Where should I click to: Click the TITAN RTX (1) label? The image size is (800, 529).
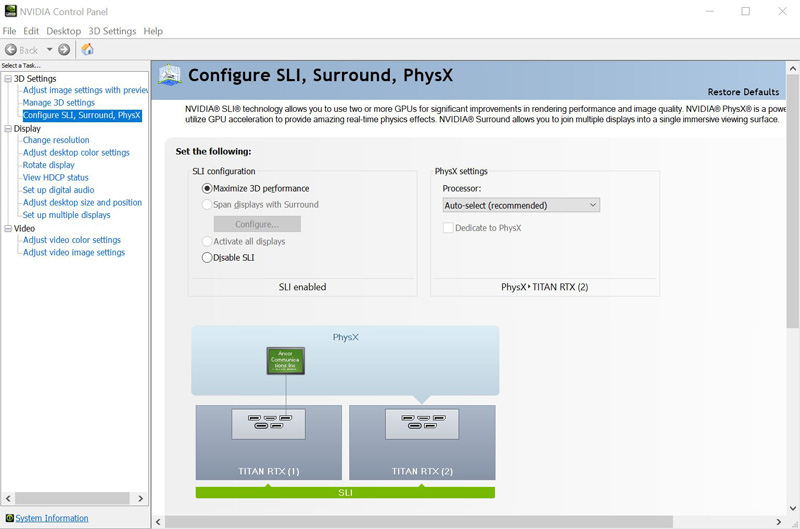[268, 471]
